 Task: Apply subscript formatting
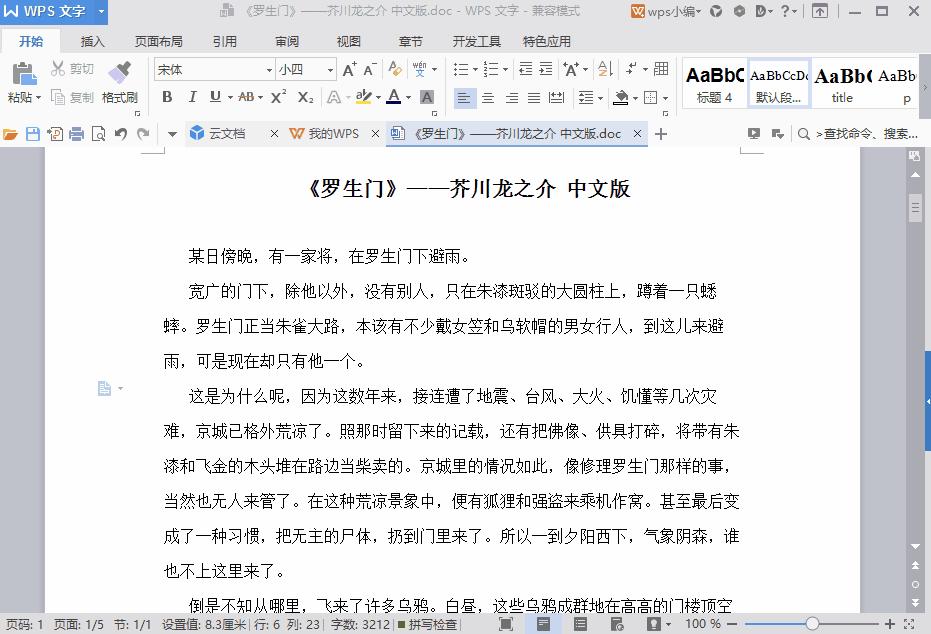[x=304, y=97]
